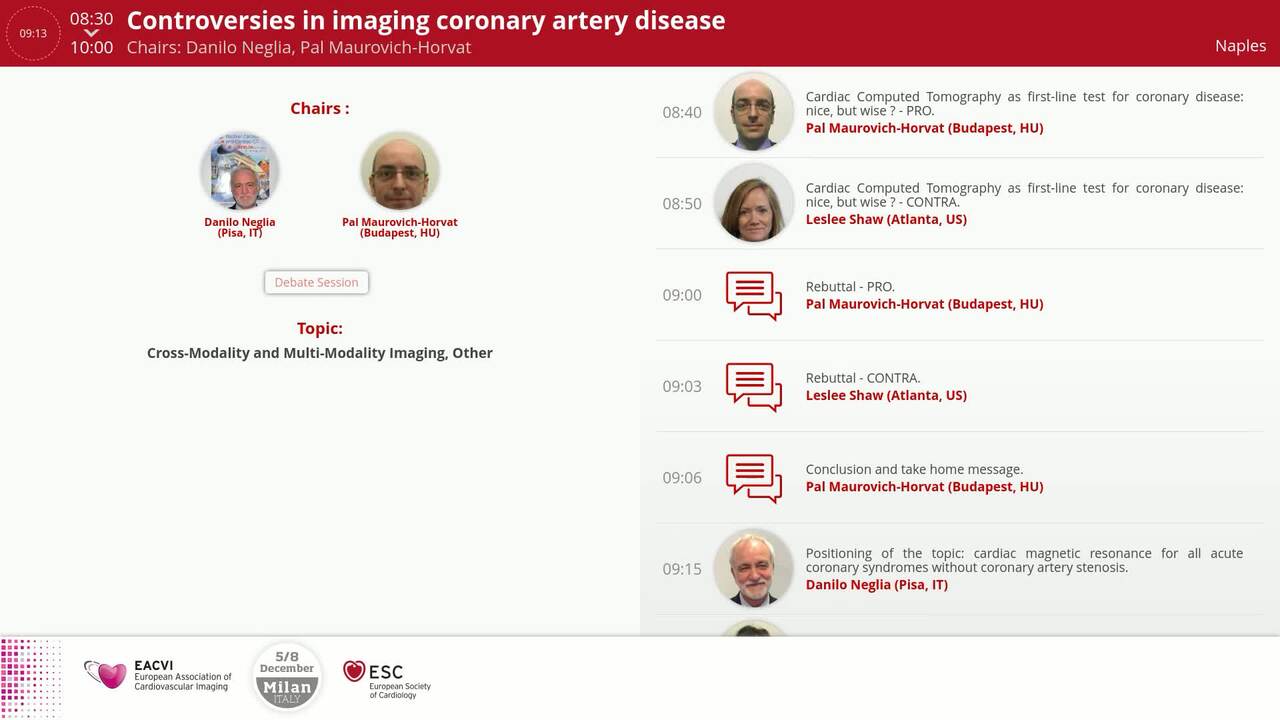The image size is (1280, 720).
Task: Click the 09:13 clock circle icon
Action: [33, 33]
